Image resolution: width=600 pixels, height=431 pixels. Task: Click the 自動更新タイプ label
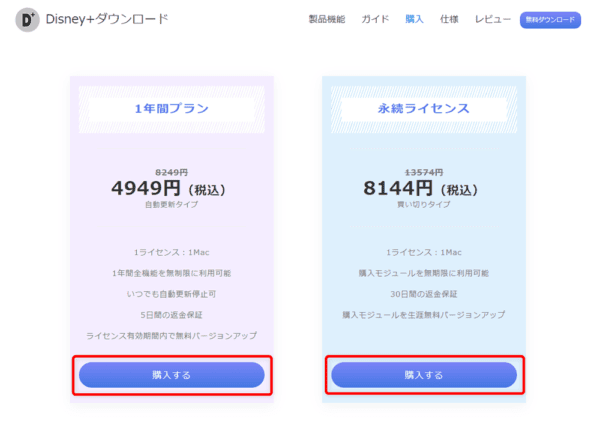pyautogui.click(x=171, y=204)
